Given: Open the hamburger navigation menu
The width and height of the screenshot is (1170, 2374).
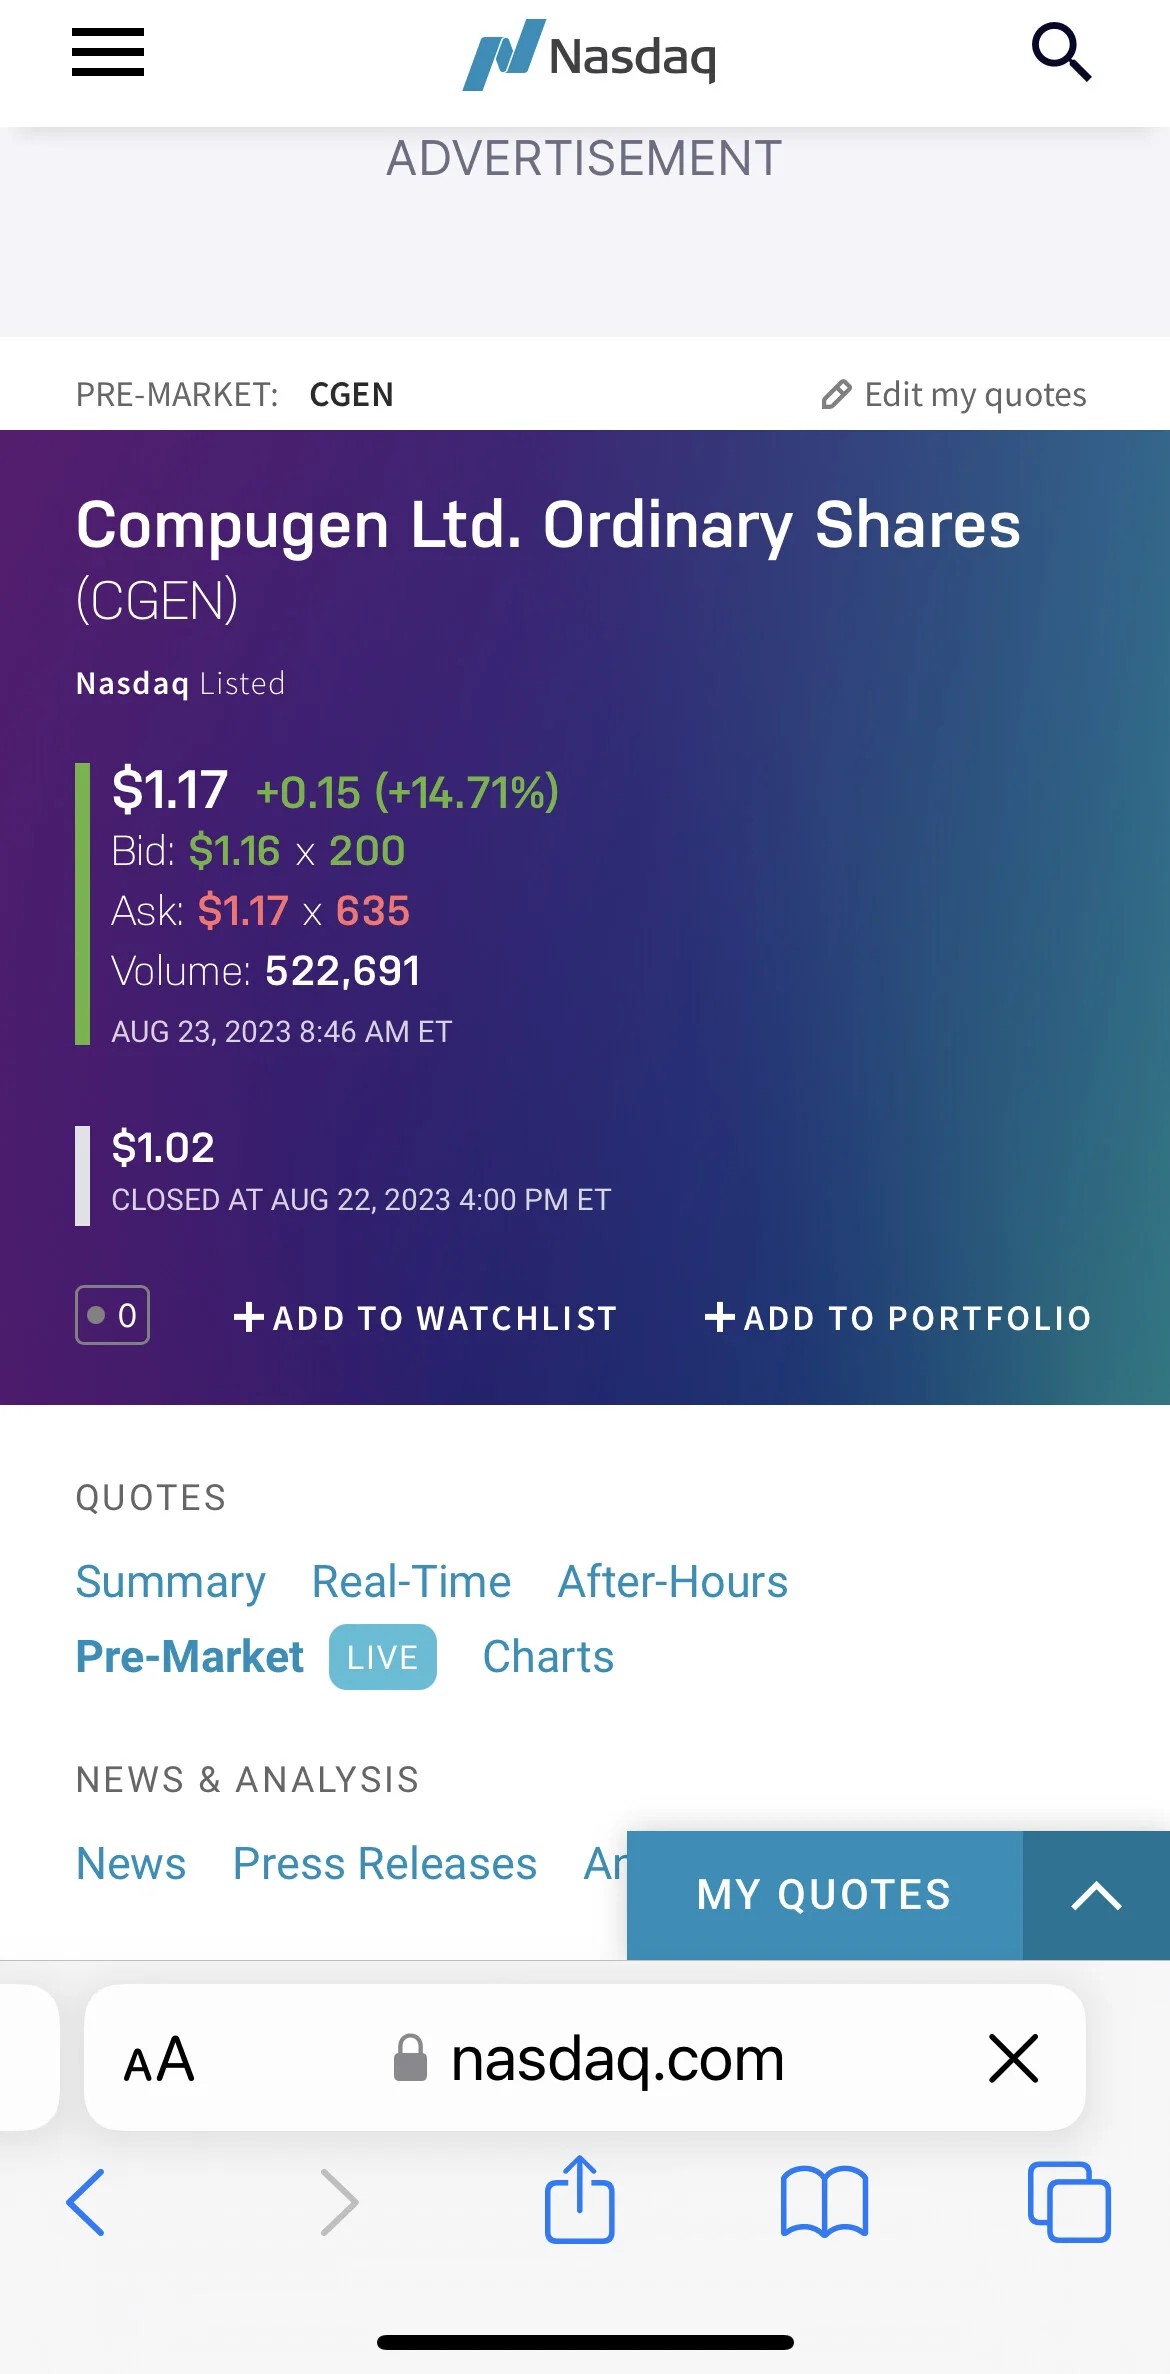Looking at the screenshot, I should coord(108,52).
